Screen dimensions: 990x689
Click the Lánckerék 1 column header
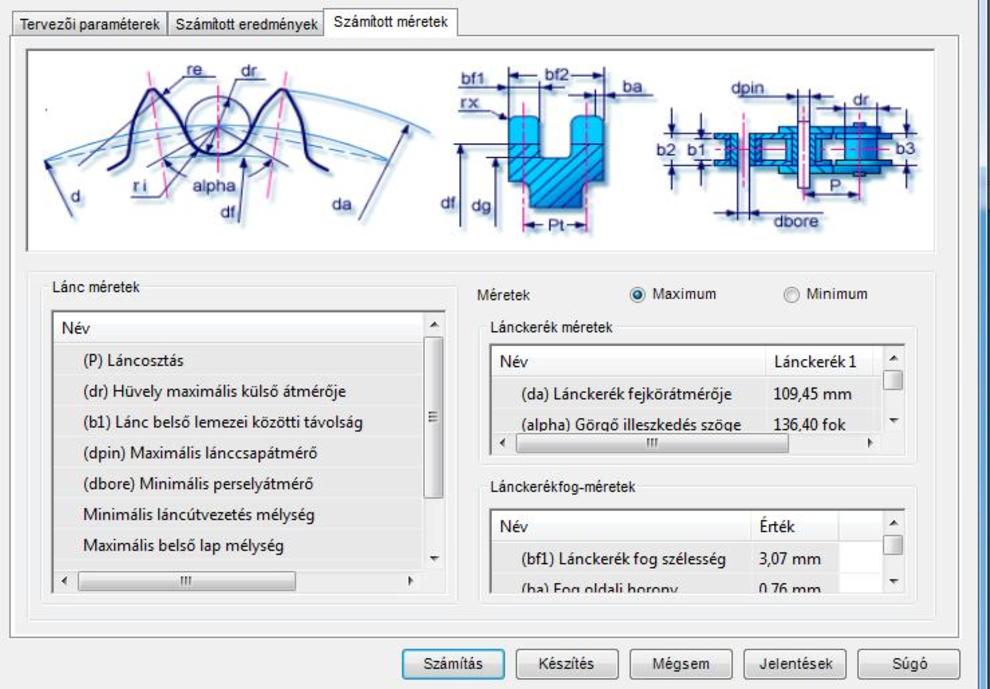click(x=815, y=361)
